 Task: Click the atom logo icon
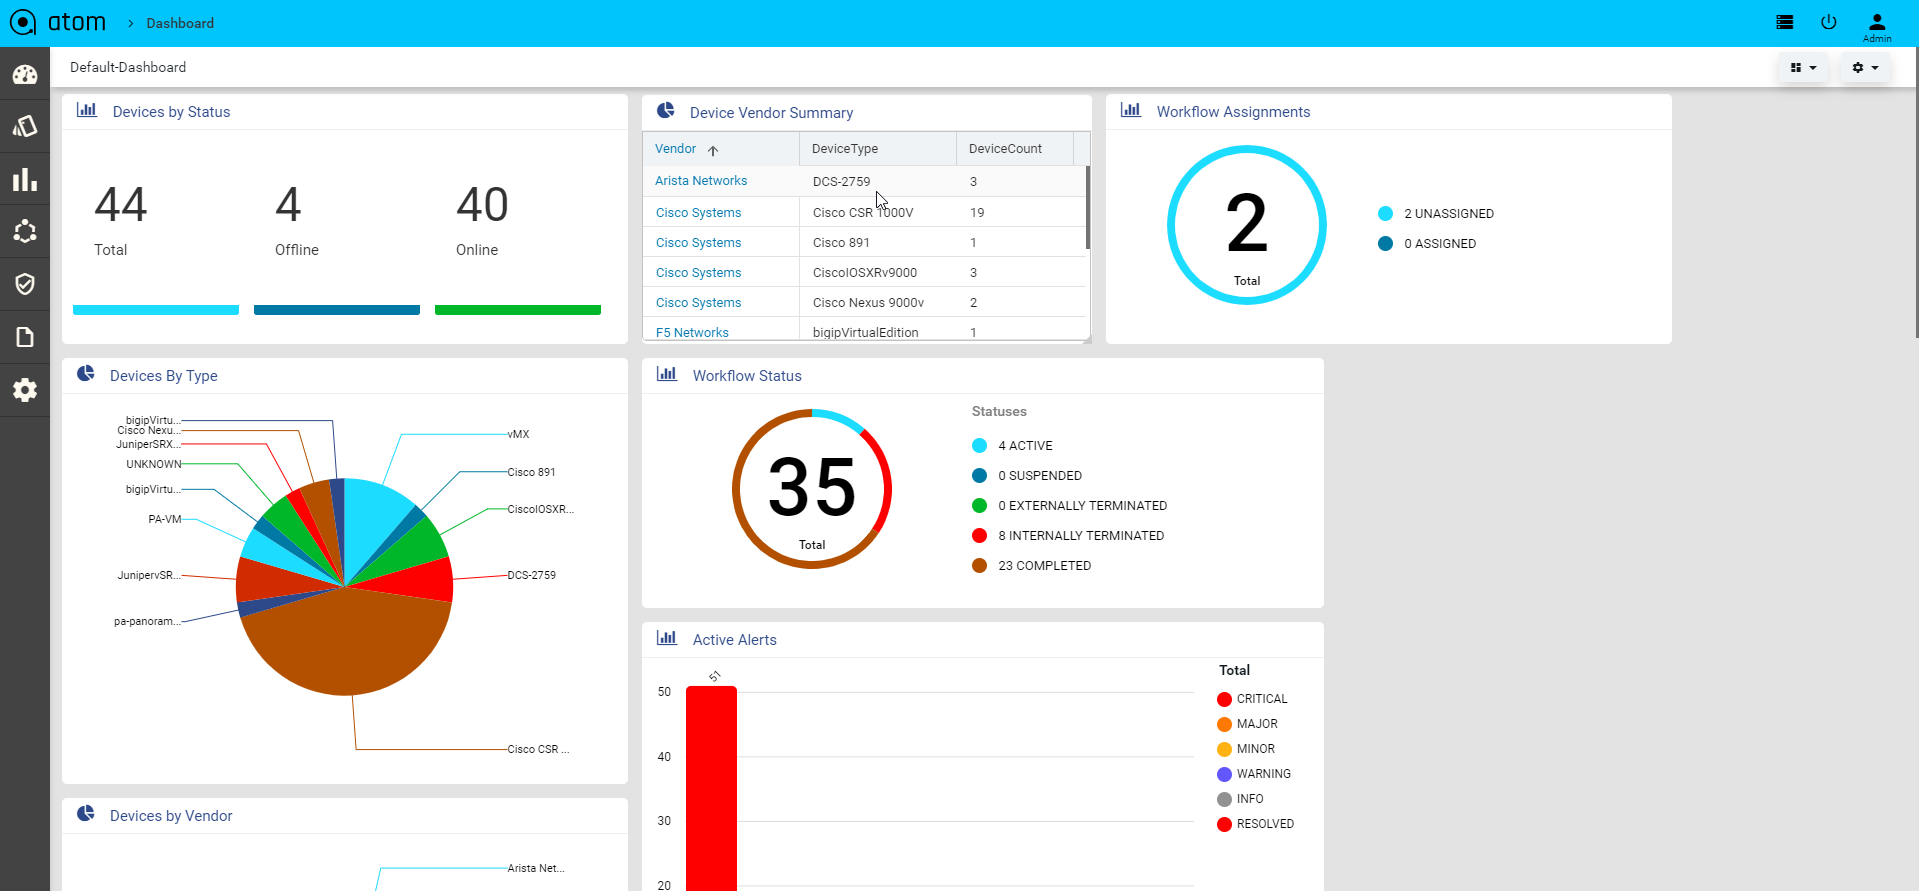(22, 22)
